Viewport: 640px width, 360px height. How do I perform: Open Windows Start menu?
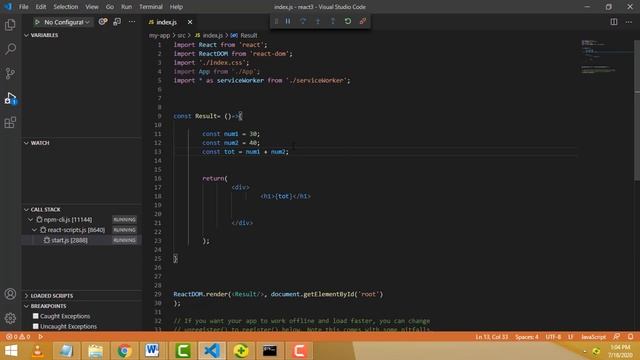pyautogui.click(x=11, y=351)
